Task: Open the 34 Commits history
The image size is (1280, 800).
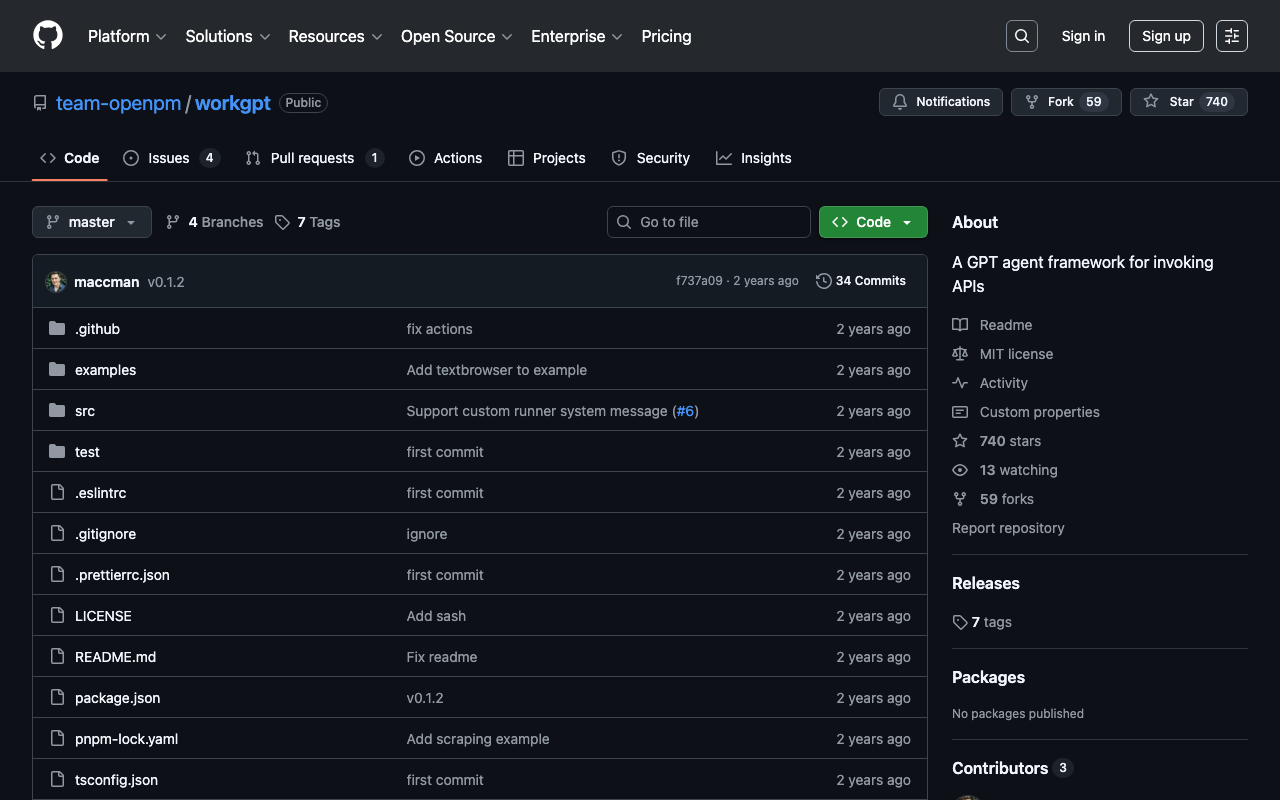Action: click(861, 281)
